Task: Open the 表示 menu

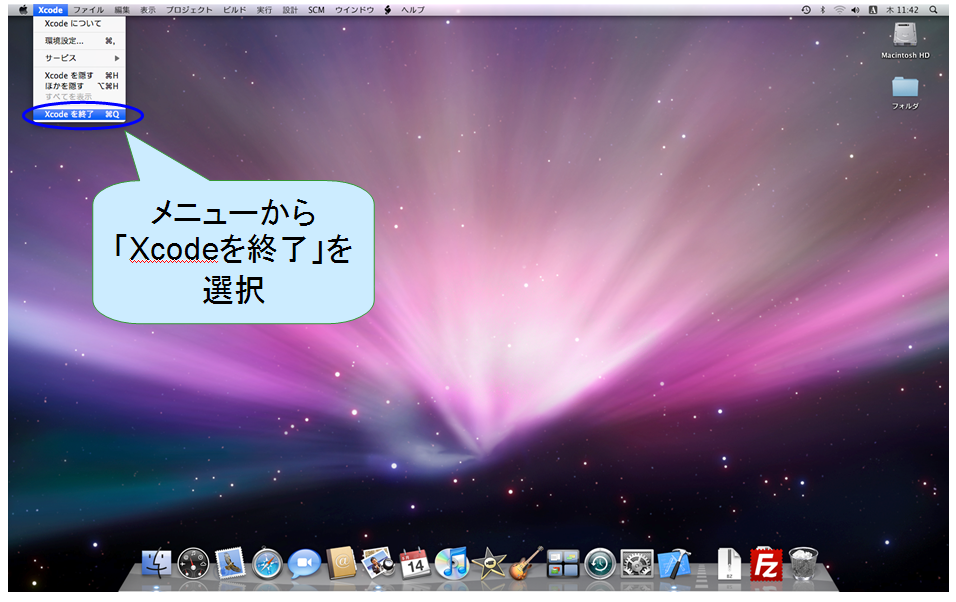Action: (x=148, y=10)
